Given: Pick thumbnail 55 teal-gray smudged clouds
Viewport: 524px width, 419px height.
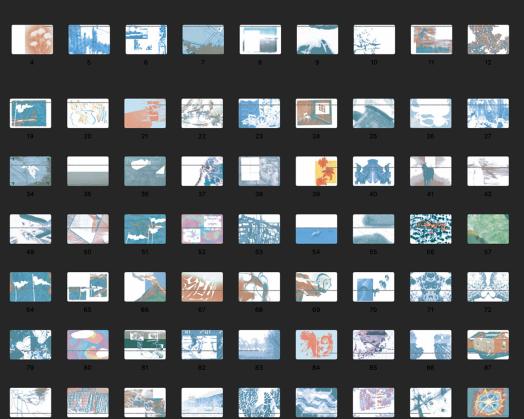Looking at the screenshot, I should tap(373, 229).
